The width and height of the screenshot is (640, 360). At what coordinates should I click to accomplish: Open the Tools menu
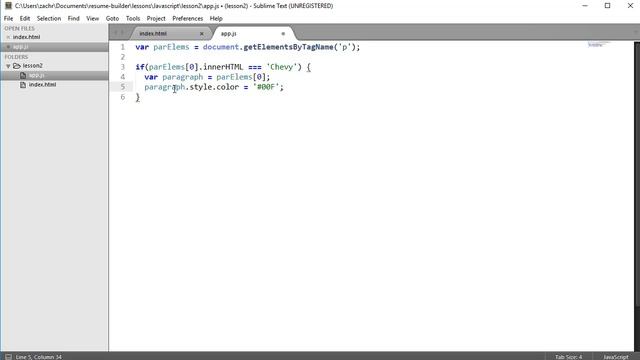133,18
